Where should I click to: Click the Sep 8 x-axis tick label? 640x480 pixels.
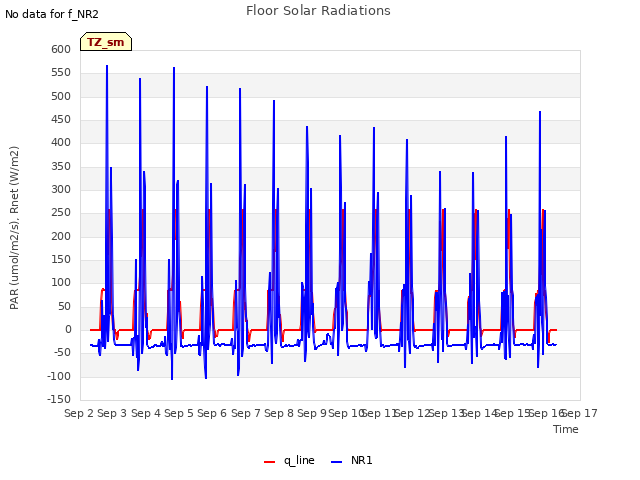pos(279,413)
